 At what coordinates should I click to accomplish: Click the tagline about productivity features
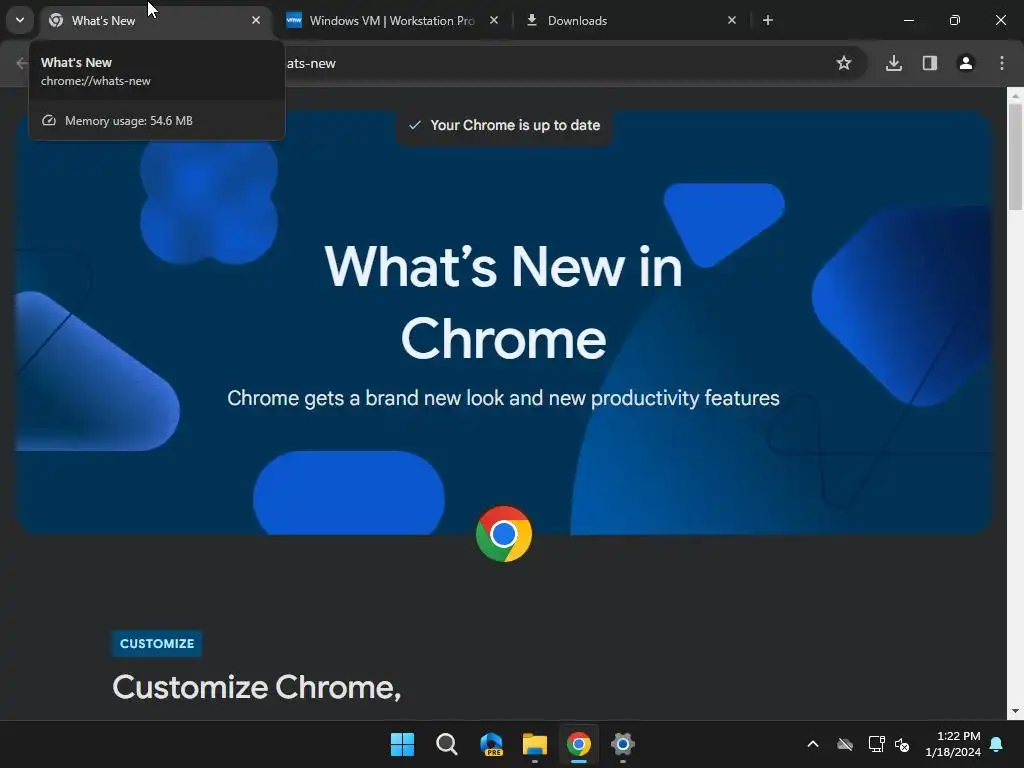504,398
